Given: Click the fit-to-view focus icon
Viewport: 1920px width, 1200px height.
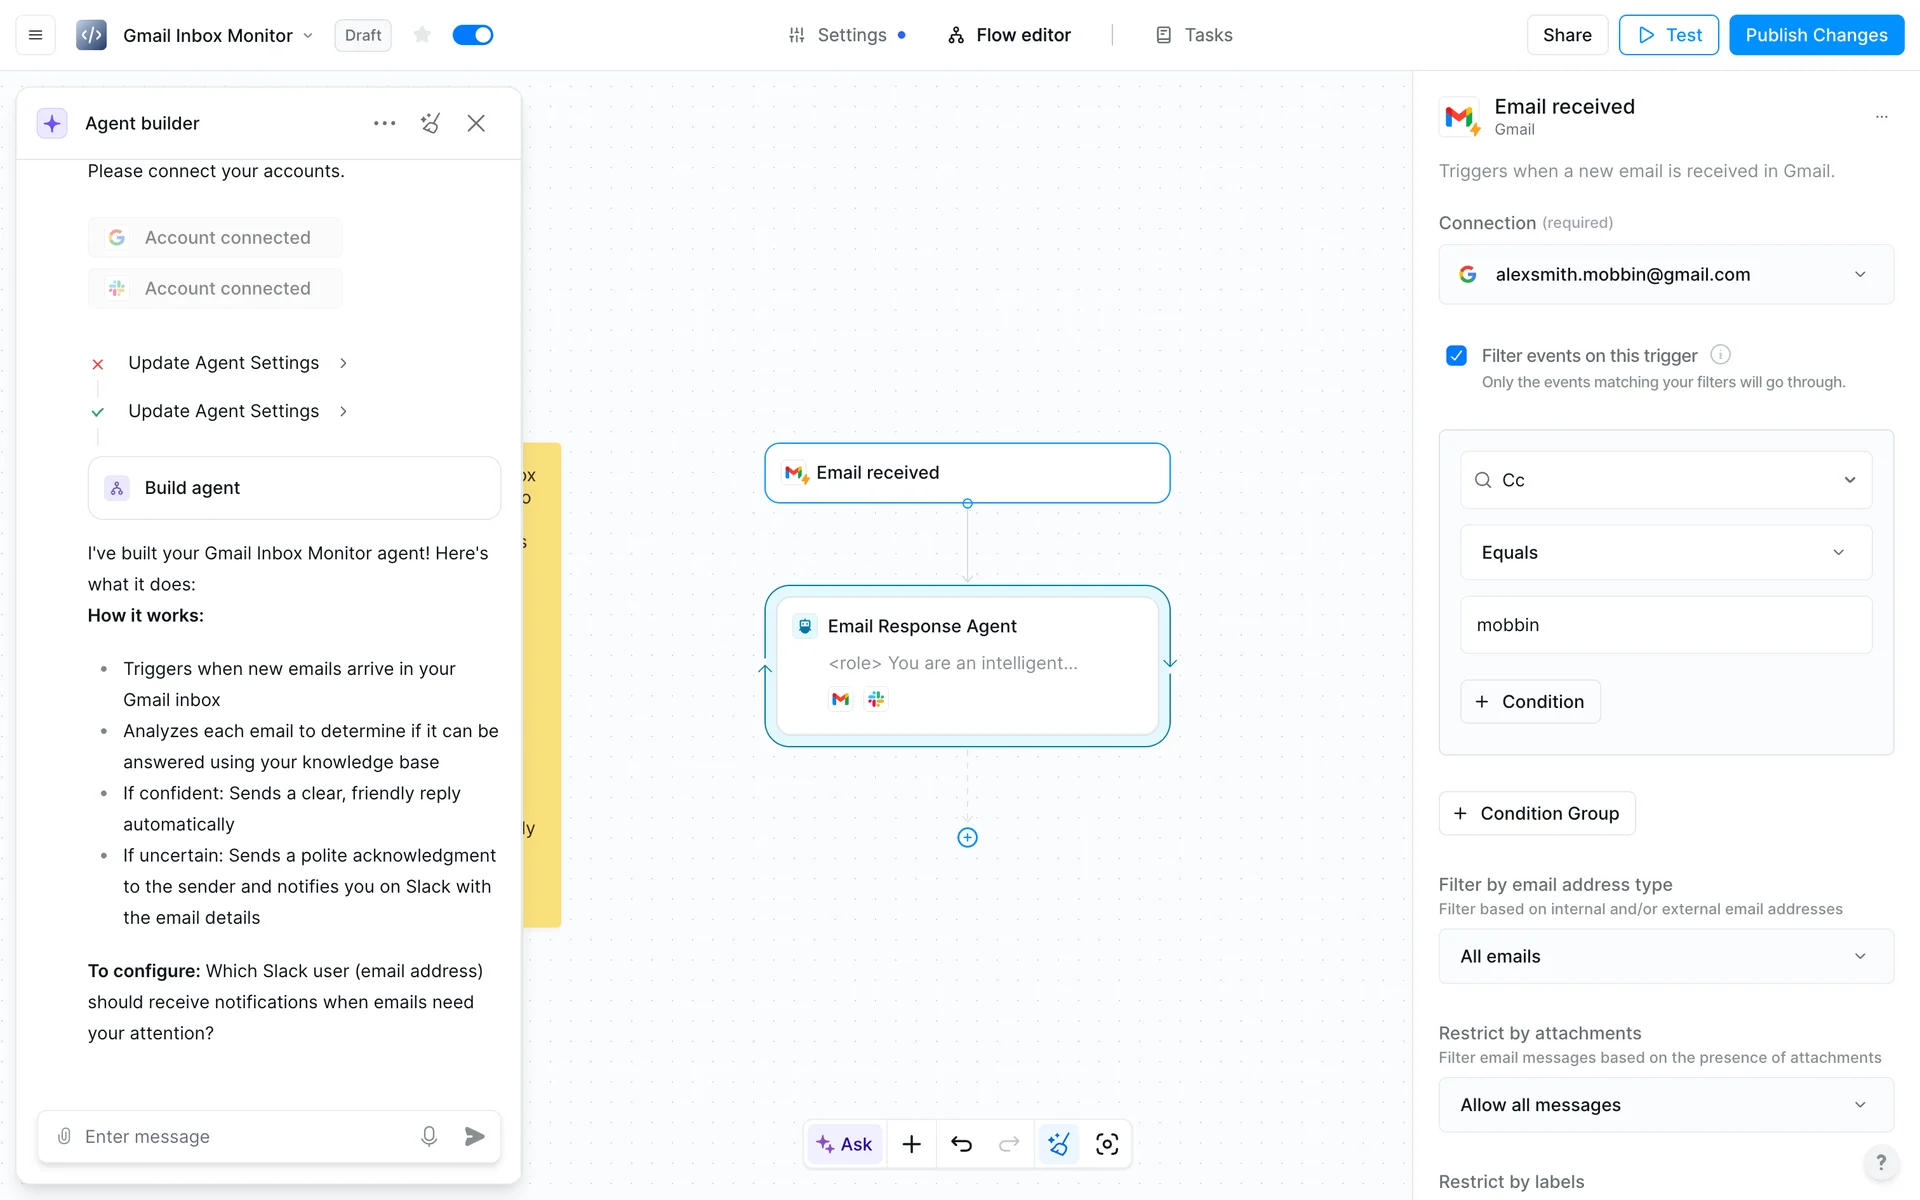Looking at the screenshot, I should 1107,1144.
